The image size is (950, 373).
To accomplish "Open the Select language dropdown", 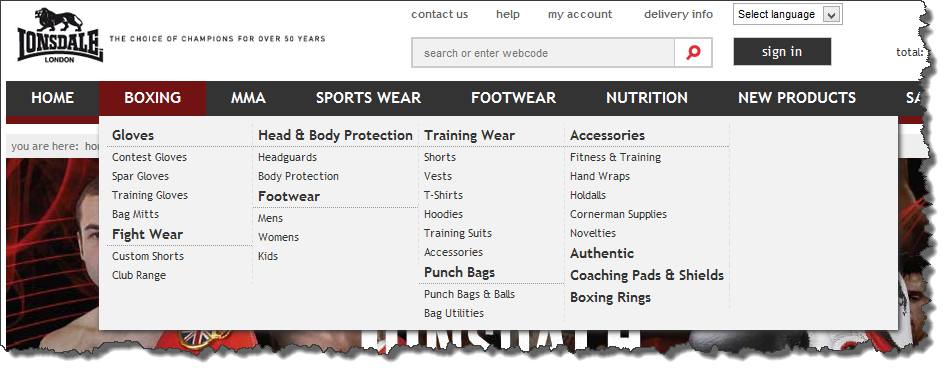I will [787, 15].
